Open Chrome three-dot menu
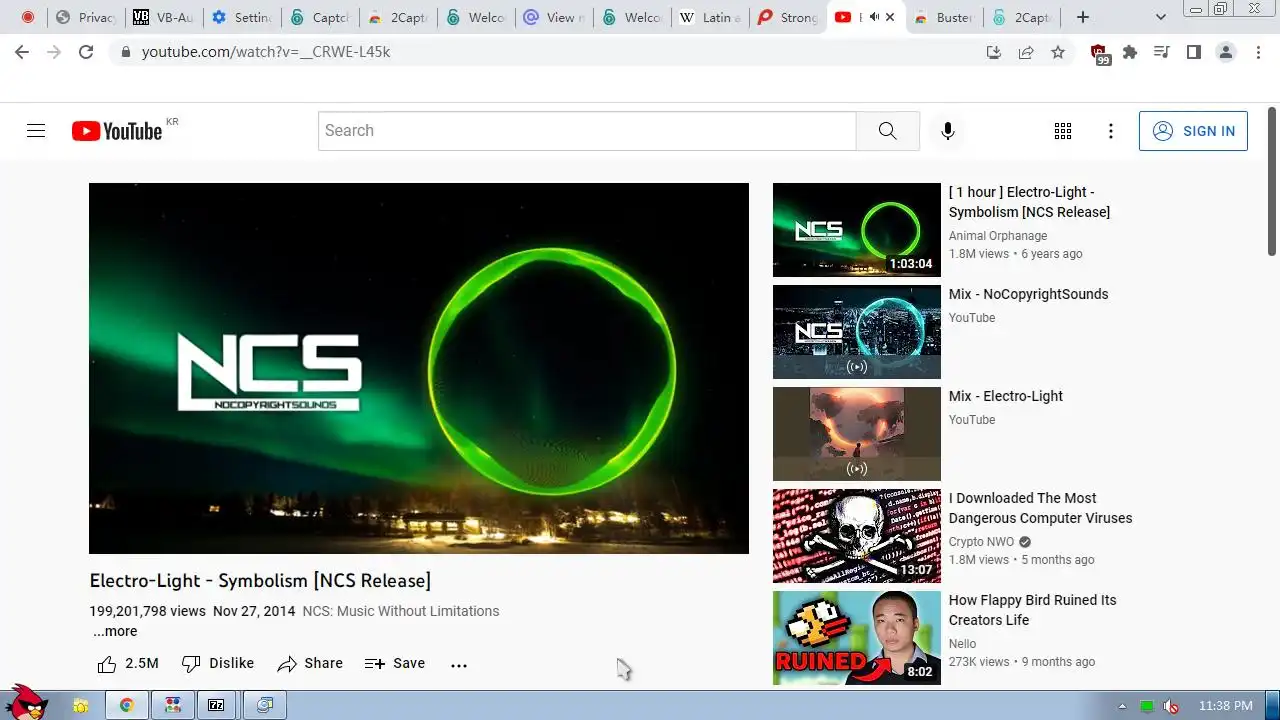The height and width of the screenshot is (720, 1280). [x=1258, y=52]
